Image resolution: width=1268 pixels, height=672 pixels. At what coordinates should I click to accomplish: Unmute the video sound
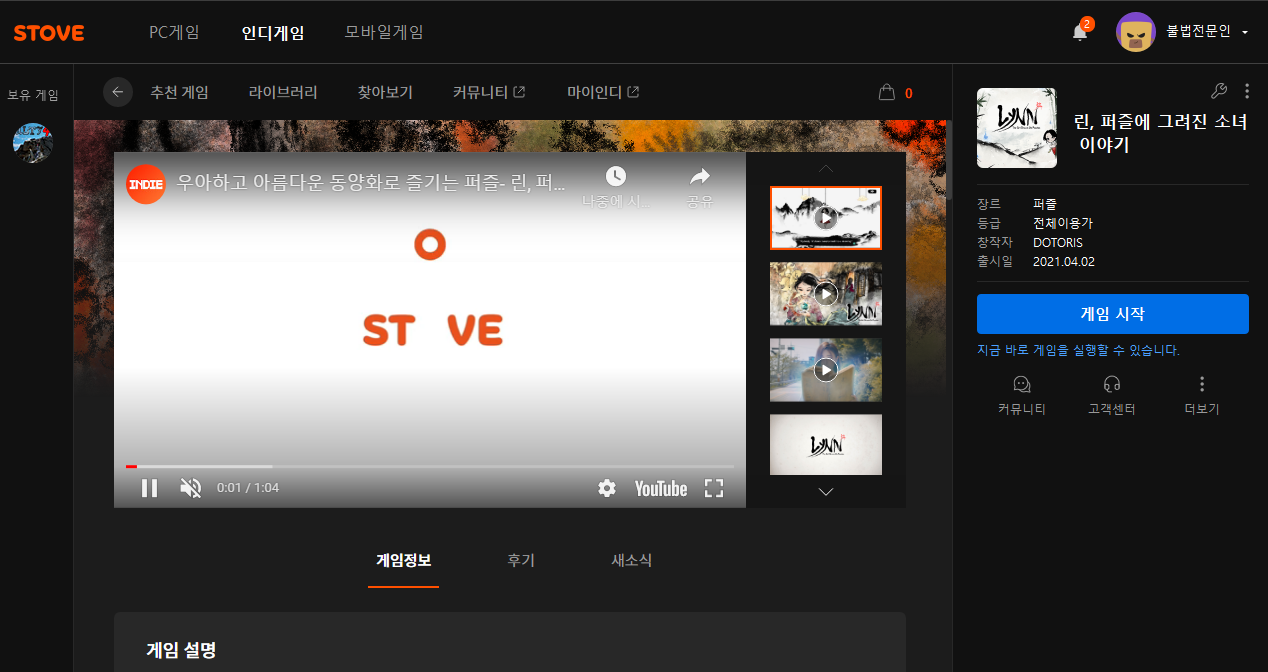[x=190, y=488]
